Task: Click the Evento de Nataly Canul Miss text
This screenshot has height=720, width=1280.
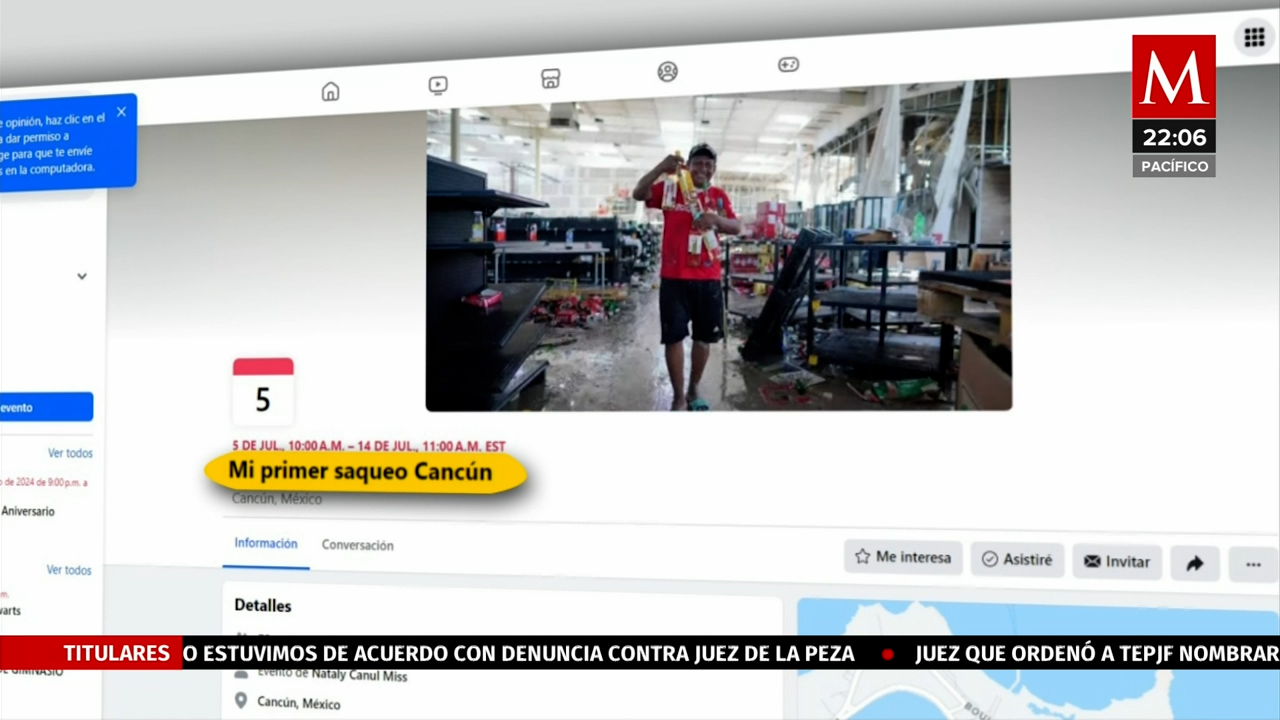Action: pyautogui.click(x=332, y=675)
